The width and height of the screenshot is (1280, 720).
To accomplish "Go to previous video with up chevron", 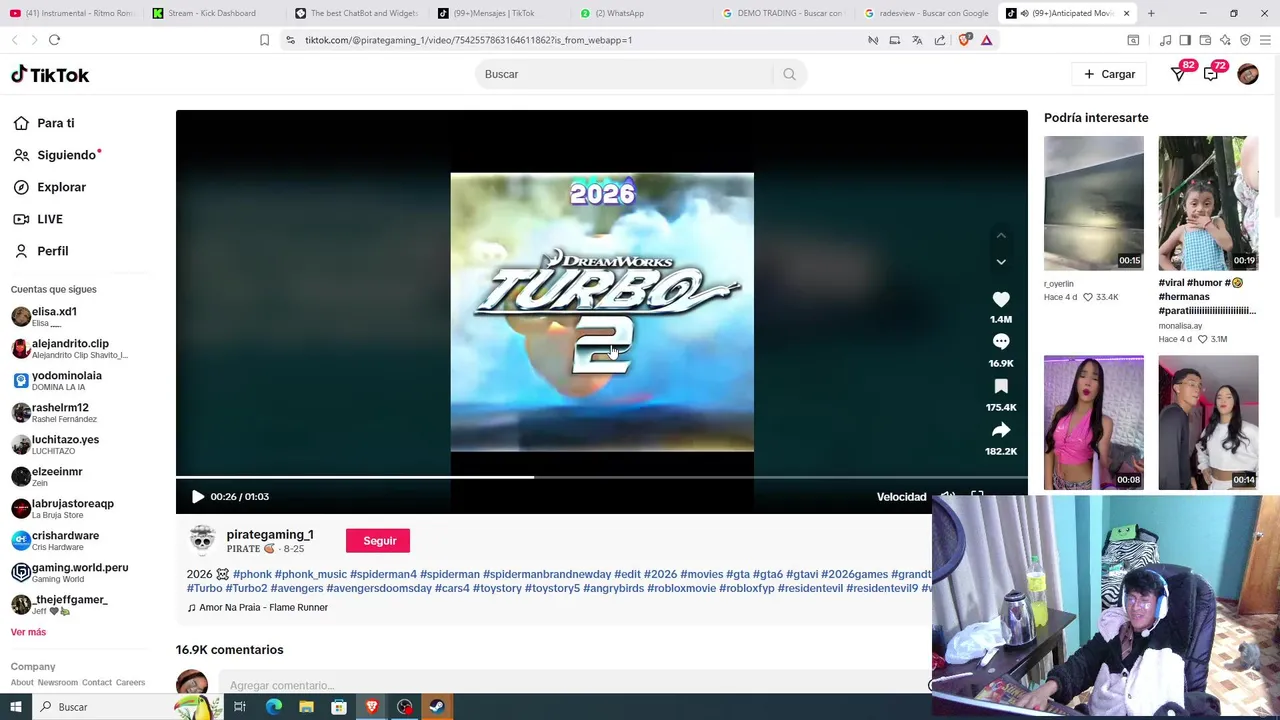I will [x=1001, y=235].
